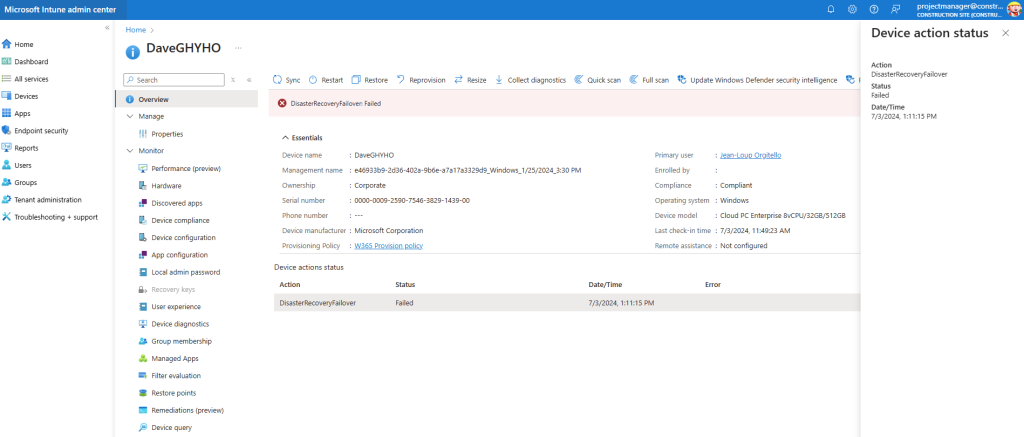This screenshot has height=437, width=1024.
Task: Click the Resize toolbar action
Action: [470, 80]
